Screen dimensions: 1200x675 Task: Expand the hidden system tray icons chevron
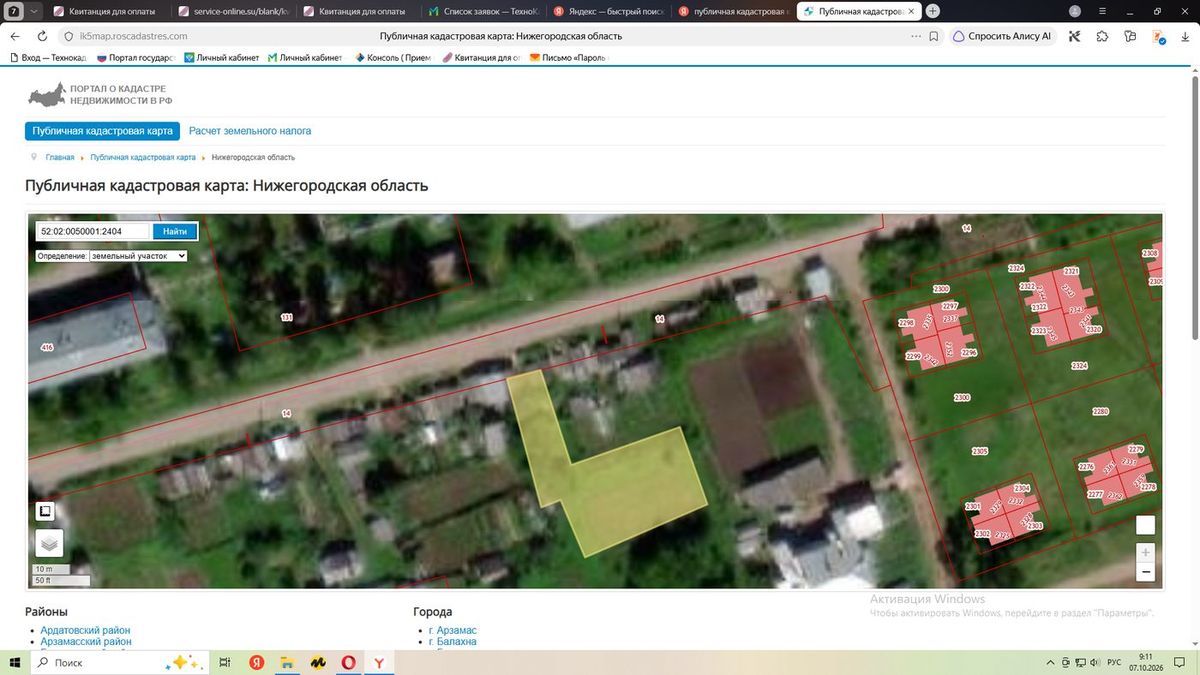pyautogui.click(x=1050, y=663)
